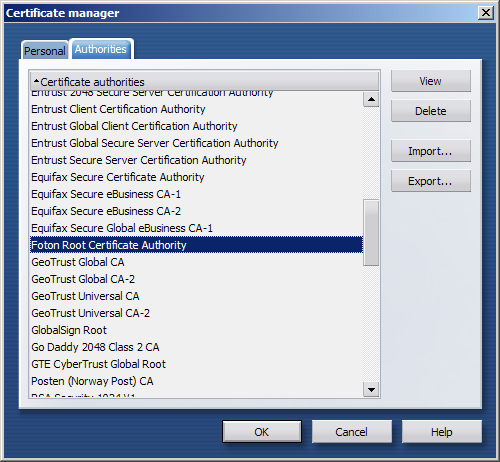Select Go Daddy 2048 Class 2 CA

pyautogui.click(x=196, y=347)
